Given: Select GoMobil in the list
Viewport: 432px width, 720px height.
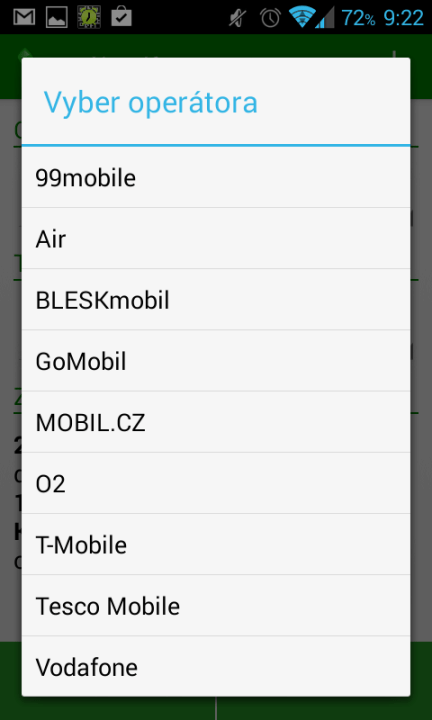Looking at the screenshot, I should pos(216,361).
